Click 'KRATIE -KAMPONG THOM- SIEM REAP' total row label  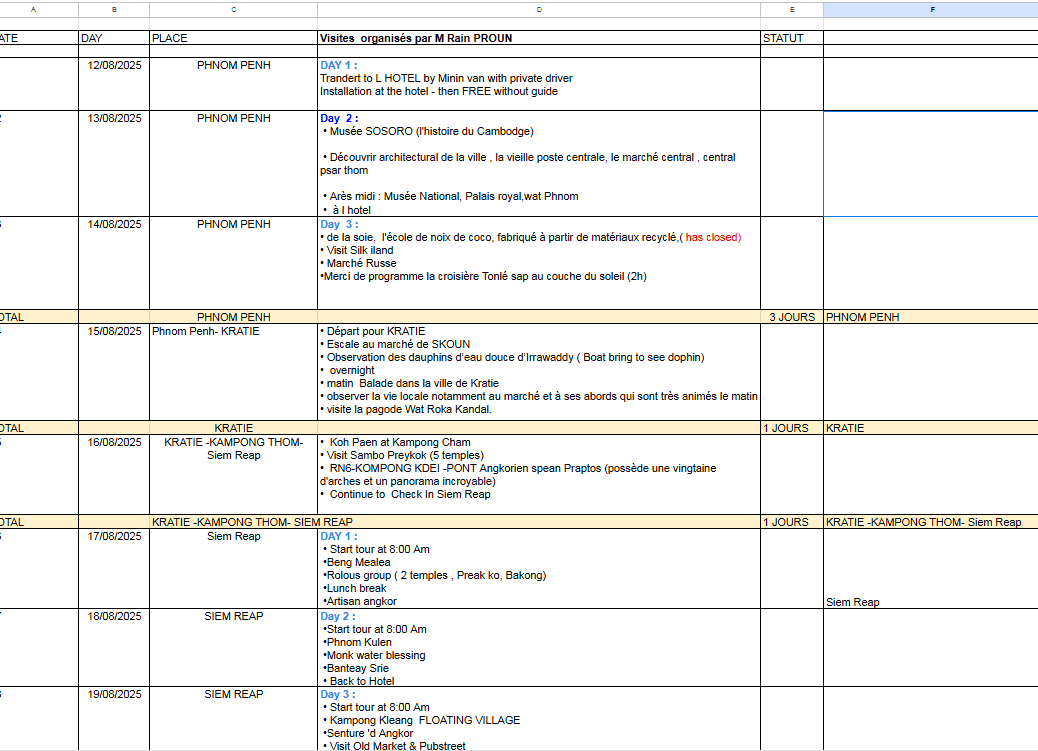point(252,522)
